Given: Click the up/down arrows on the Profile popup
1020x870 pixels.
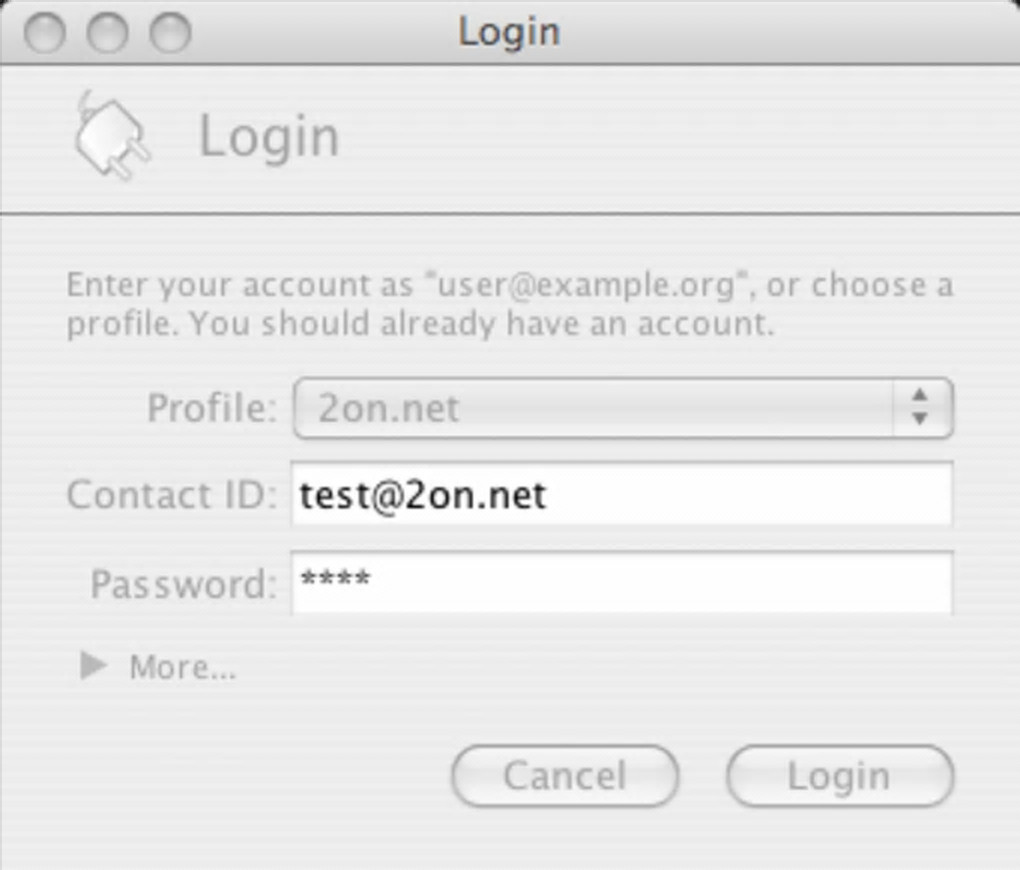Looking at the screenshot, I should [920, 408].
